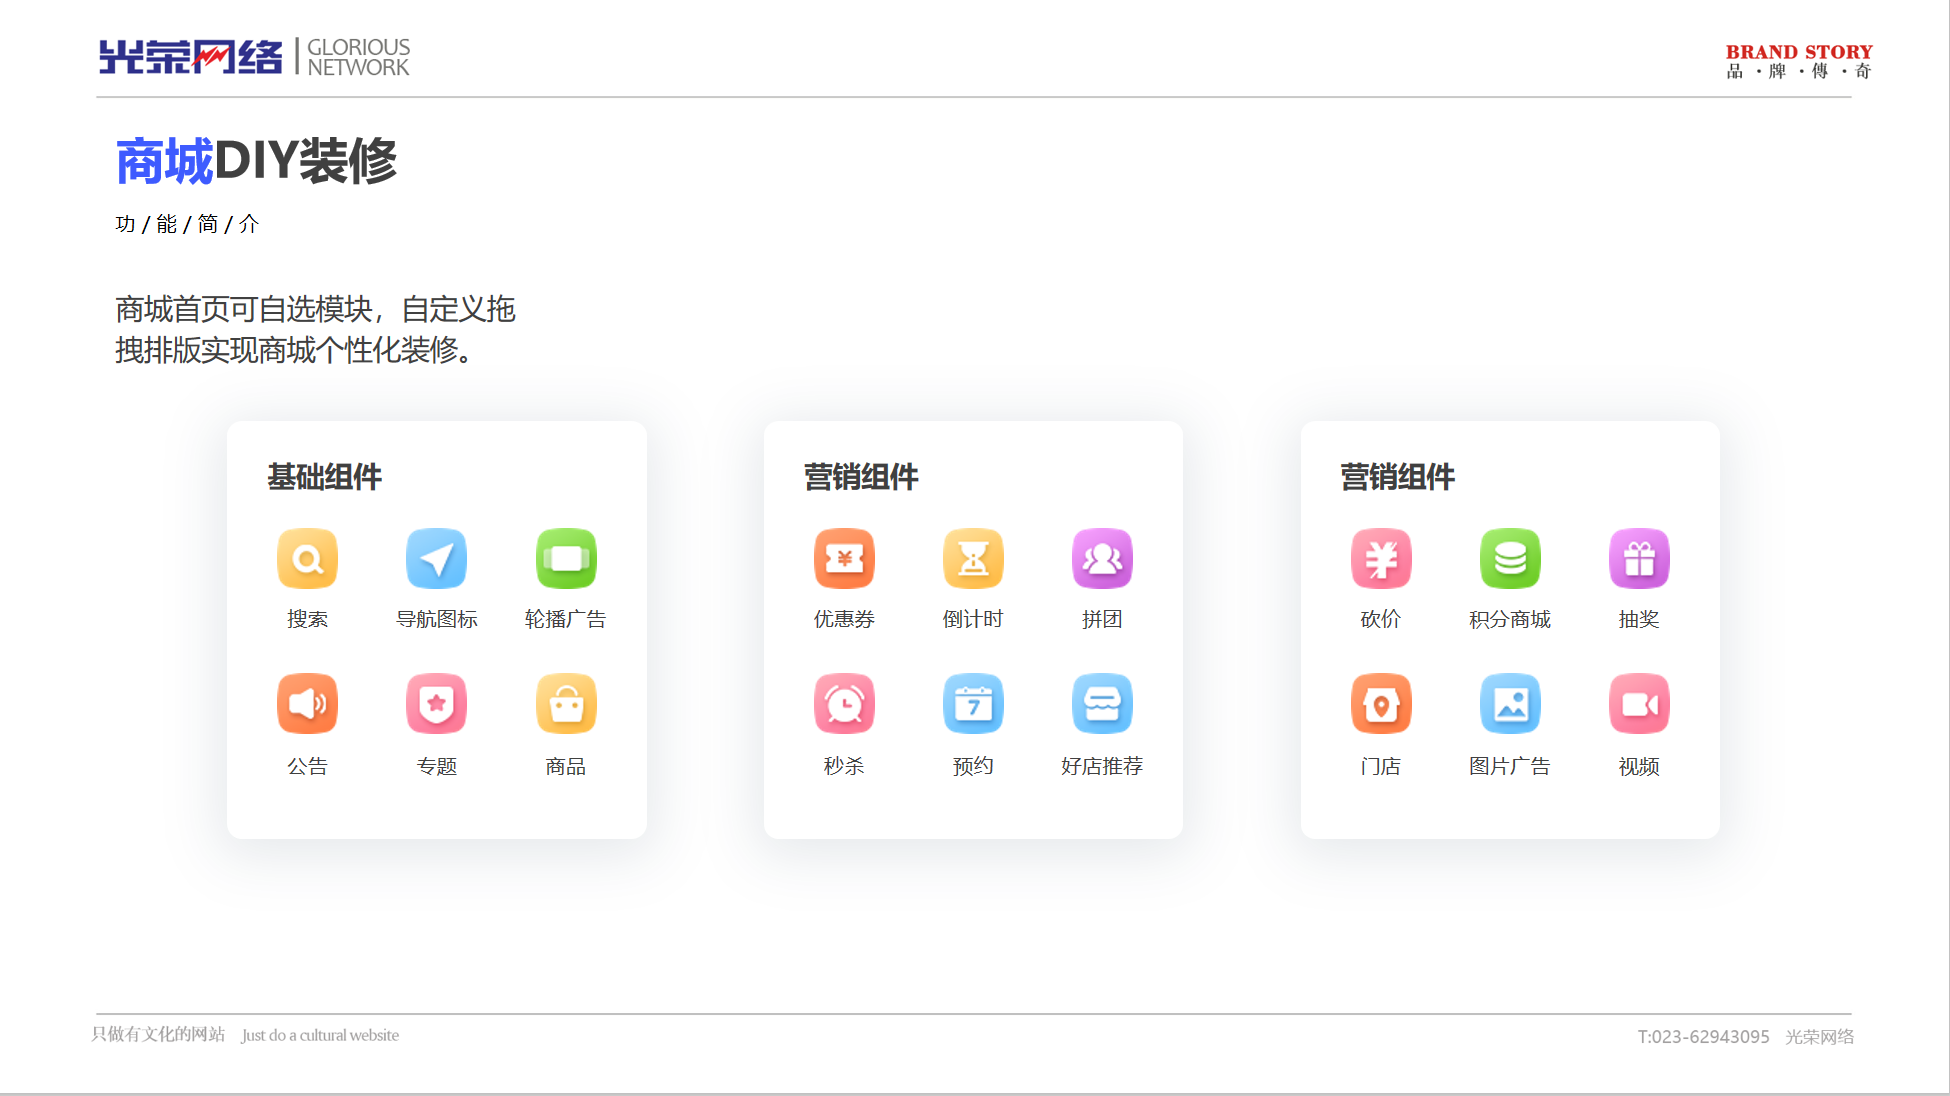The image size is (1950, 1096).
Task: Click the 导航图标 navigation icon component
Action: [436, 558]
